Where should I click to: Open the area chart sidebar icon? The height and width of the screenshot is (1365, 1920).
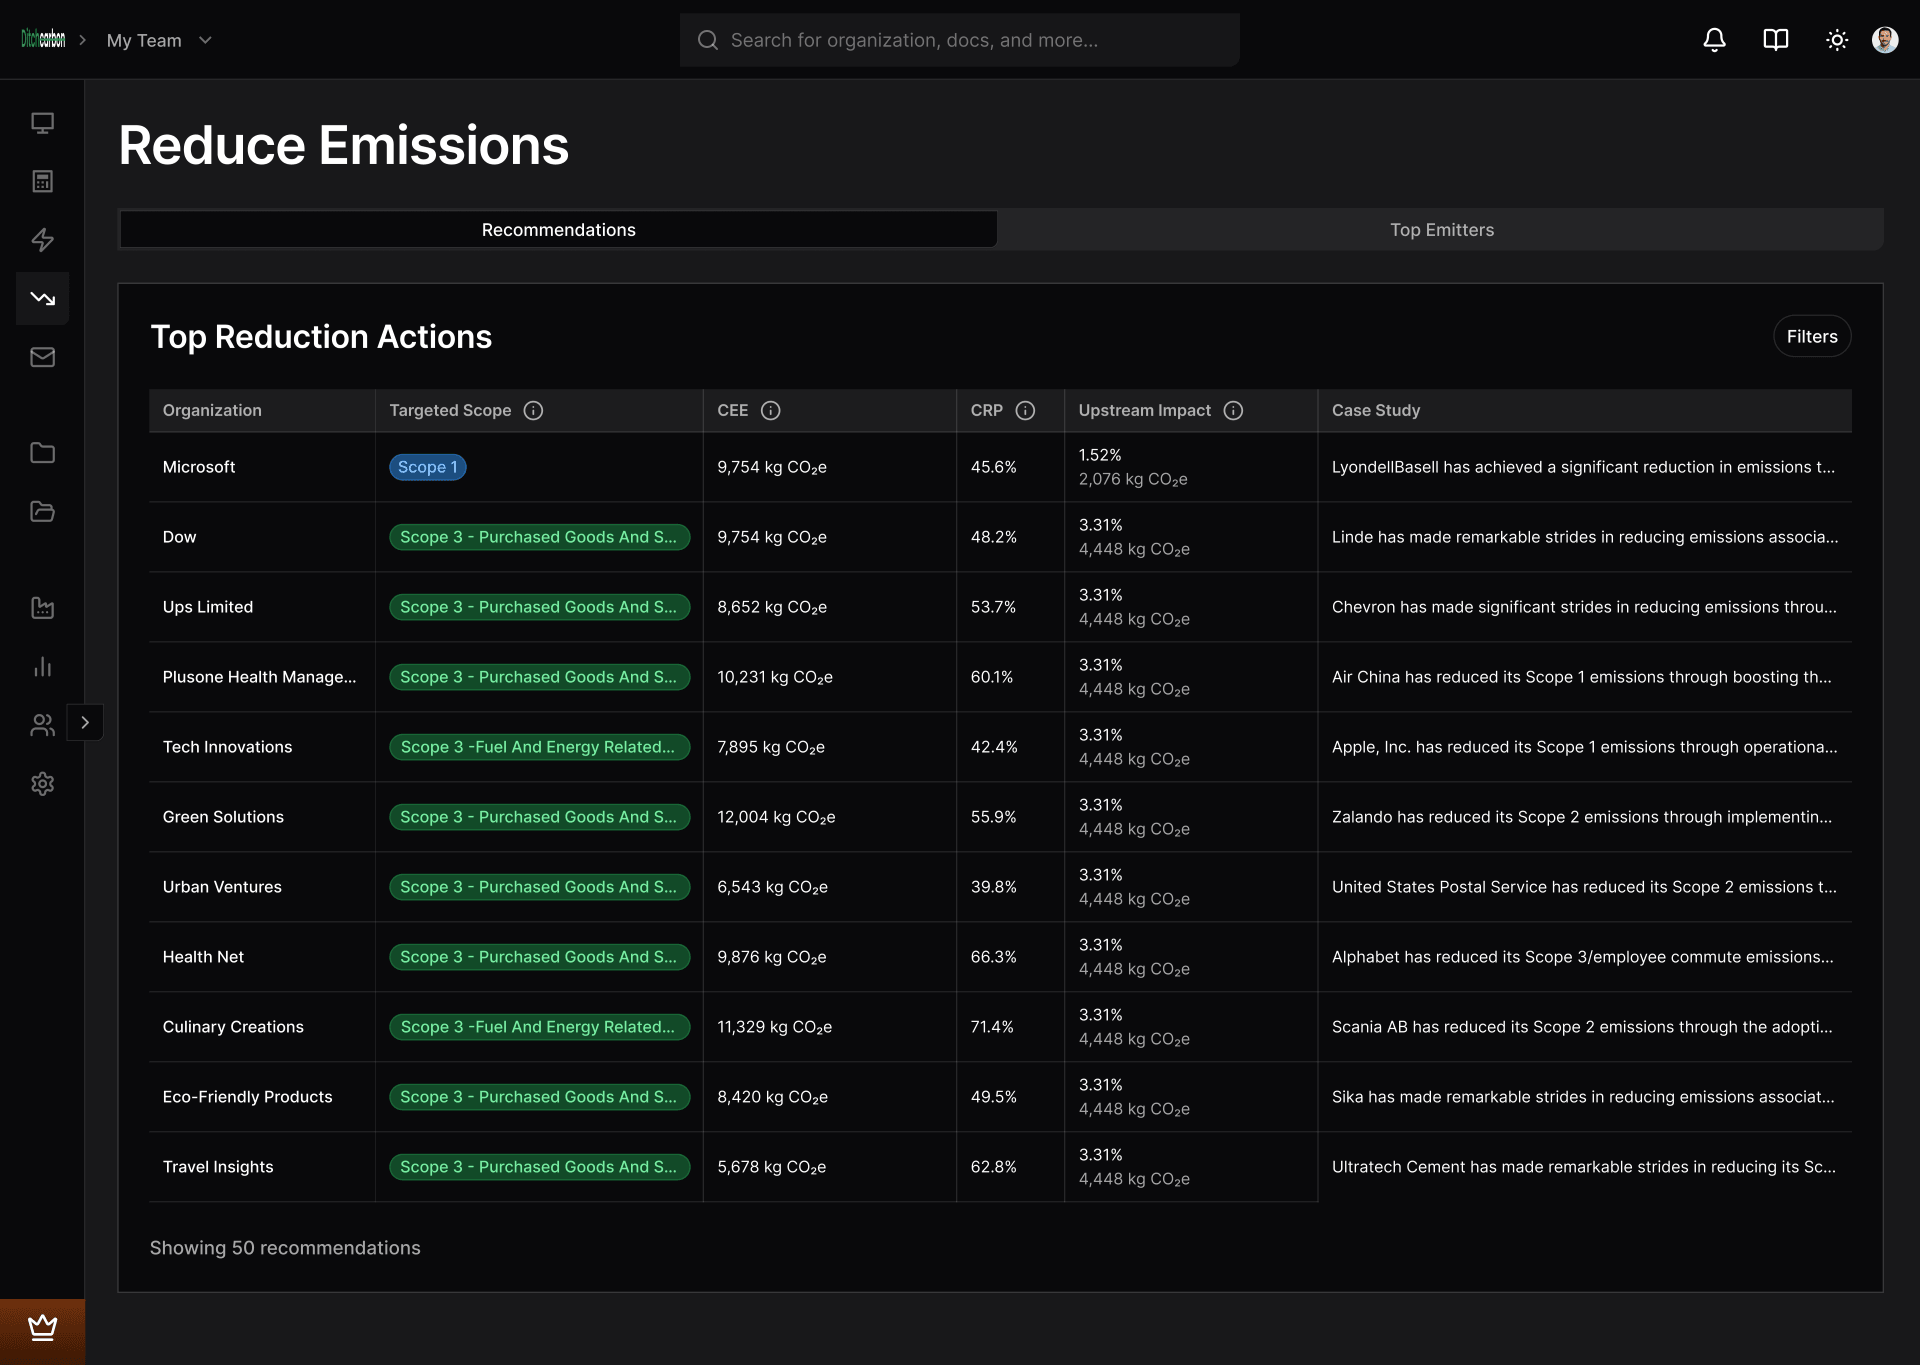(42, 608)
